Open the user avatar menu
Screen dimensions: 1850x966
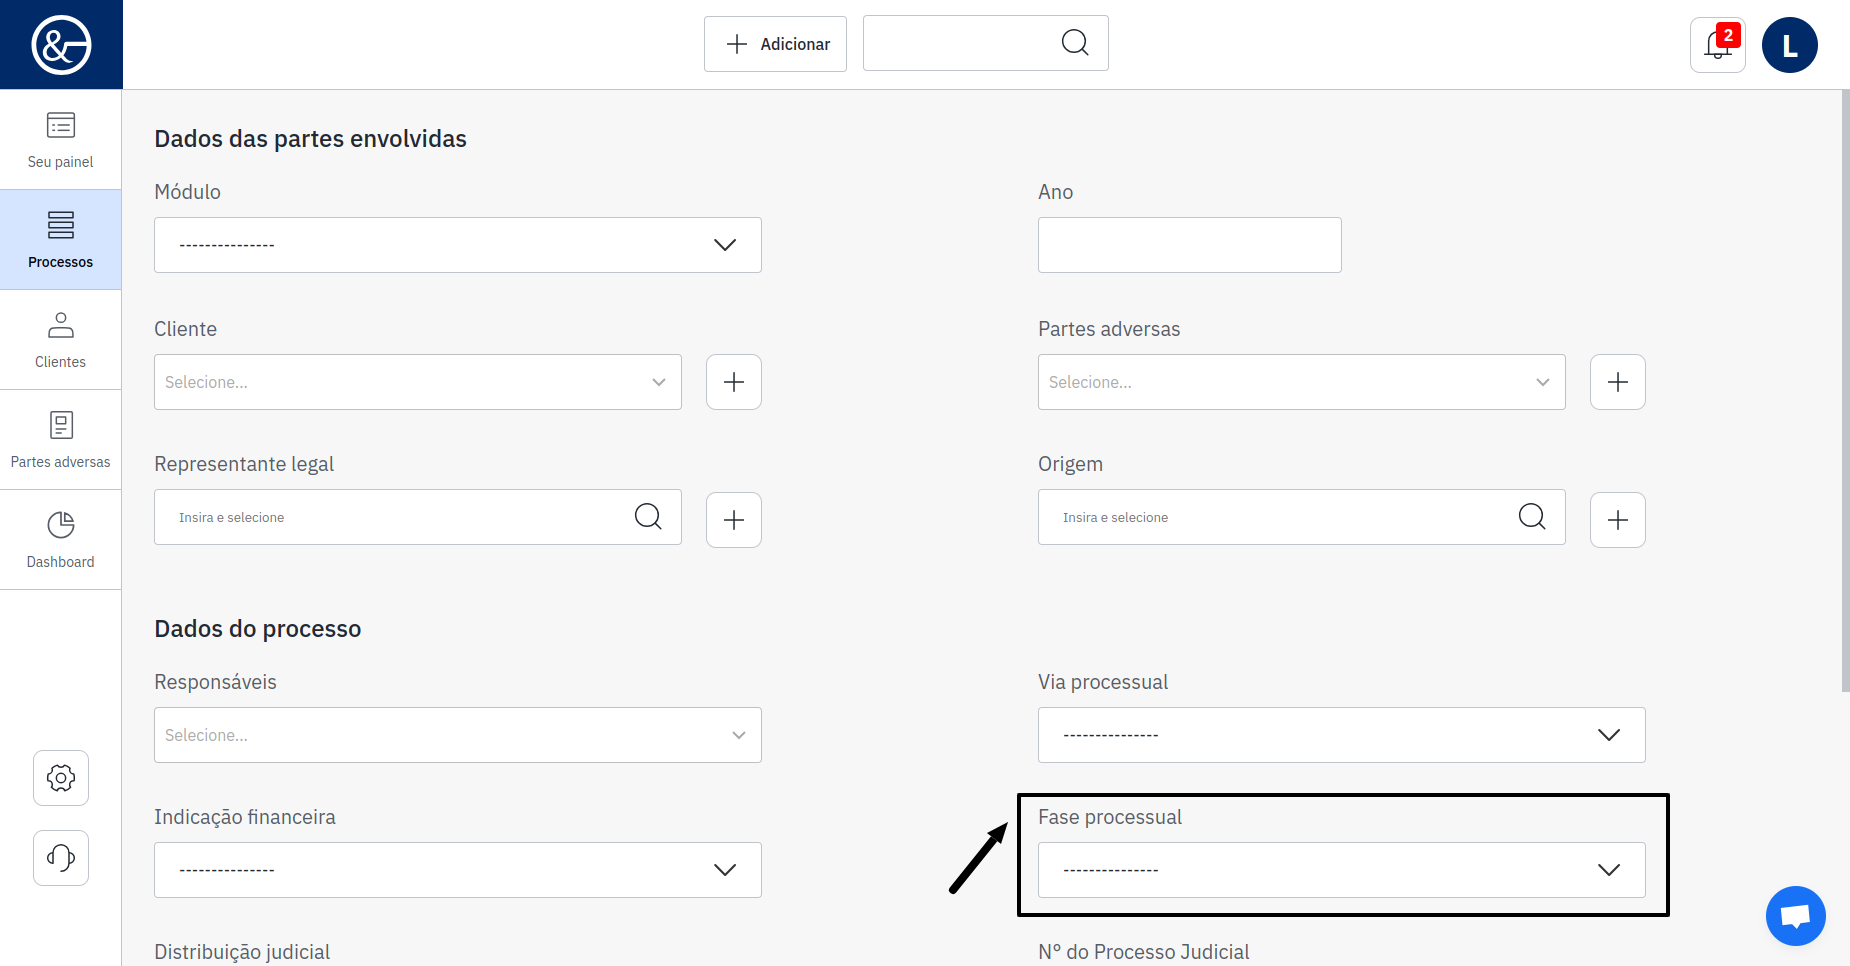click(1789, 45)
